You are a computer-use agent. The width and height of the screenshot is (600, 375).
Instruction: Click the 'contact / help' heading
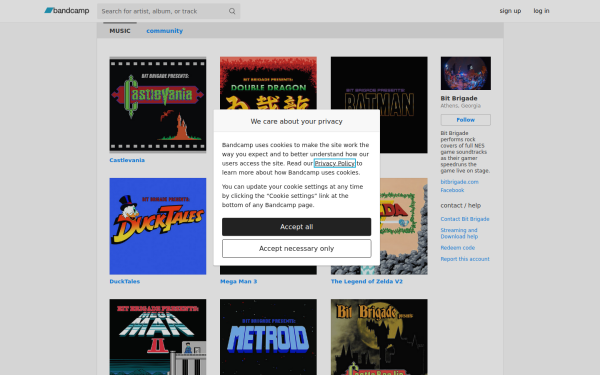(460, 205)
